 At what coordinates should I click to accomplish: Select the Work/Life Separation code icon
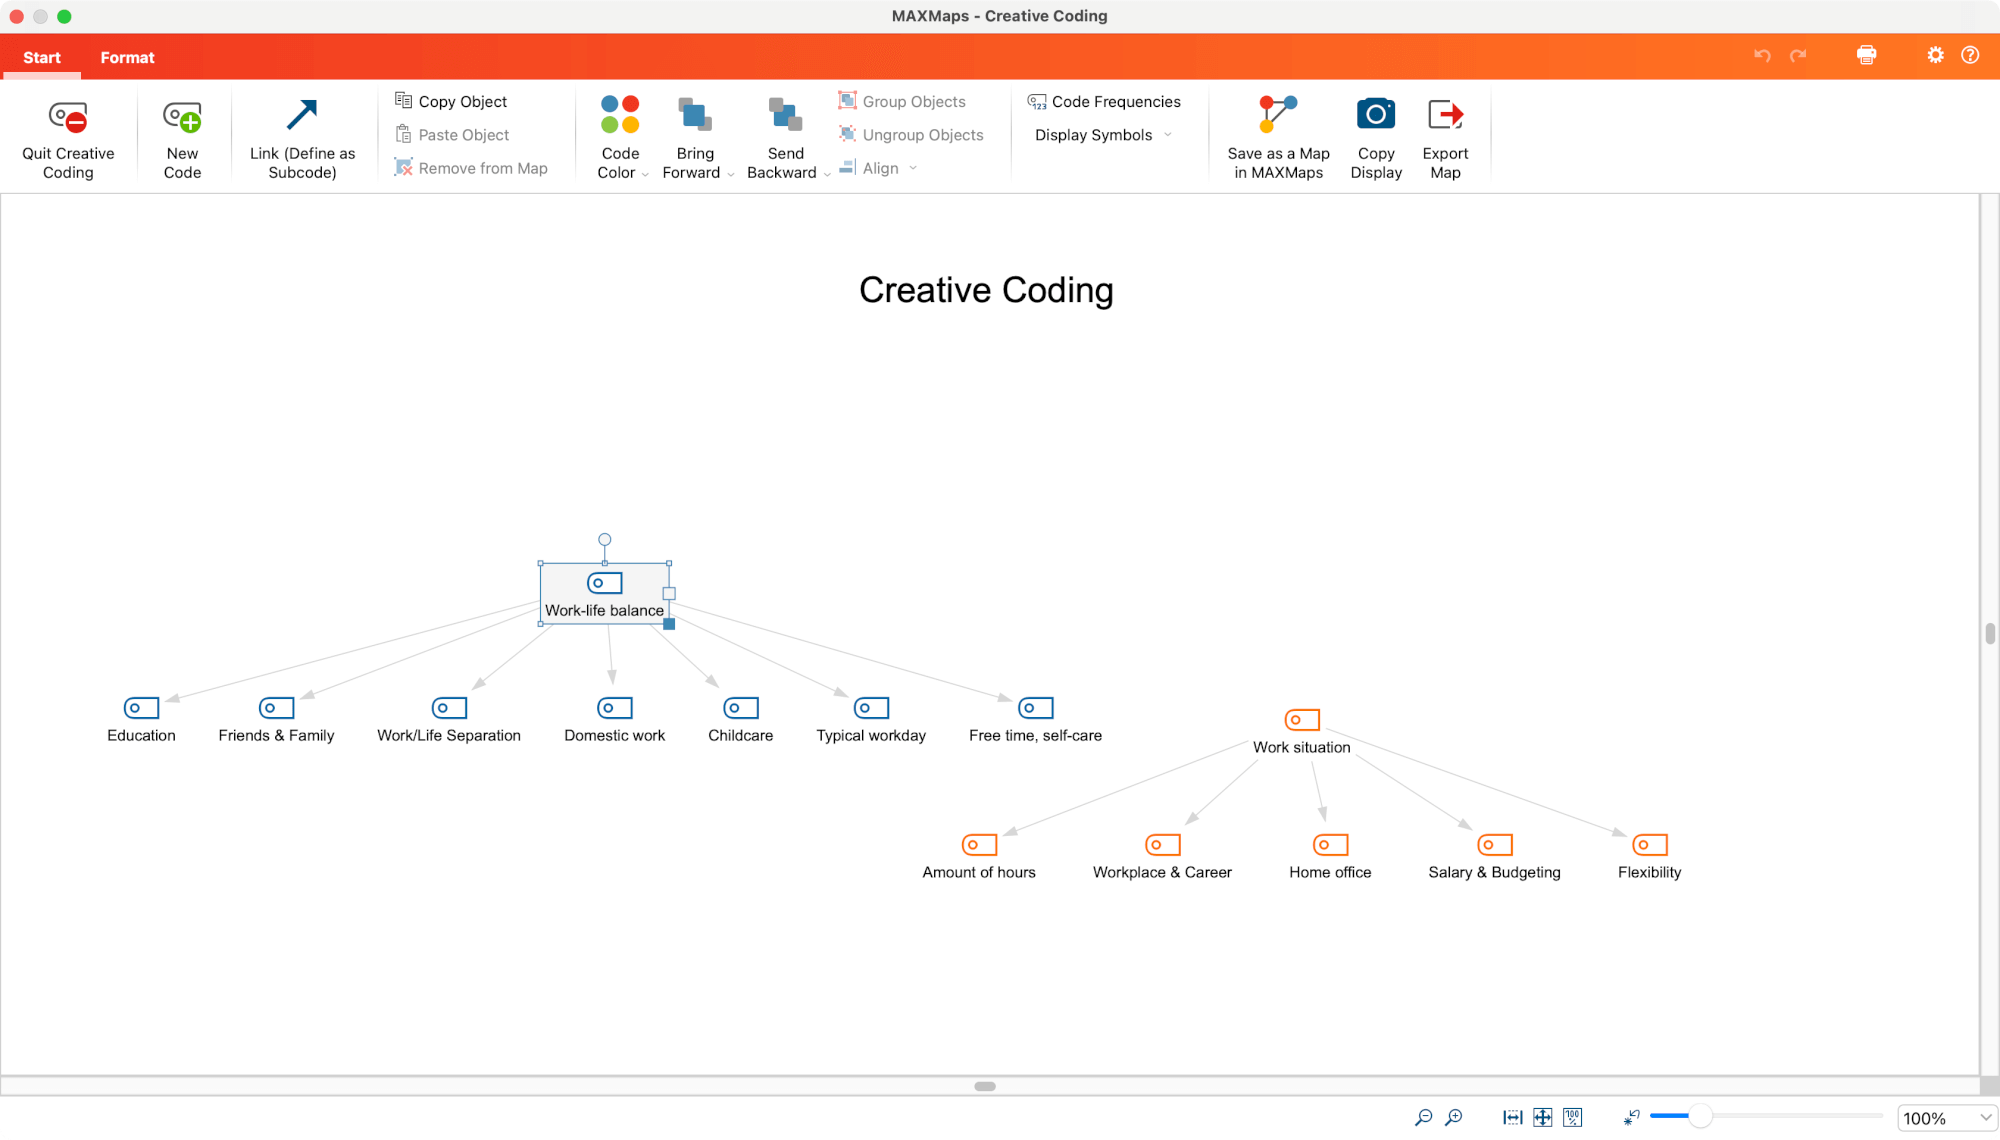click(x=449, y=708)
